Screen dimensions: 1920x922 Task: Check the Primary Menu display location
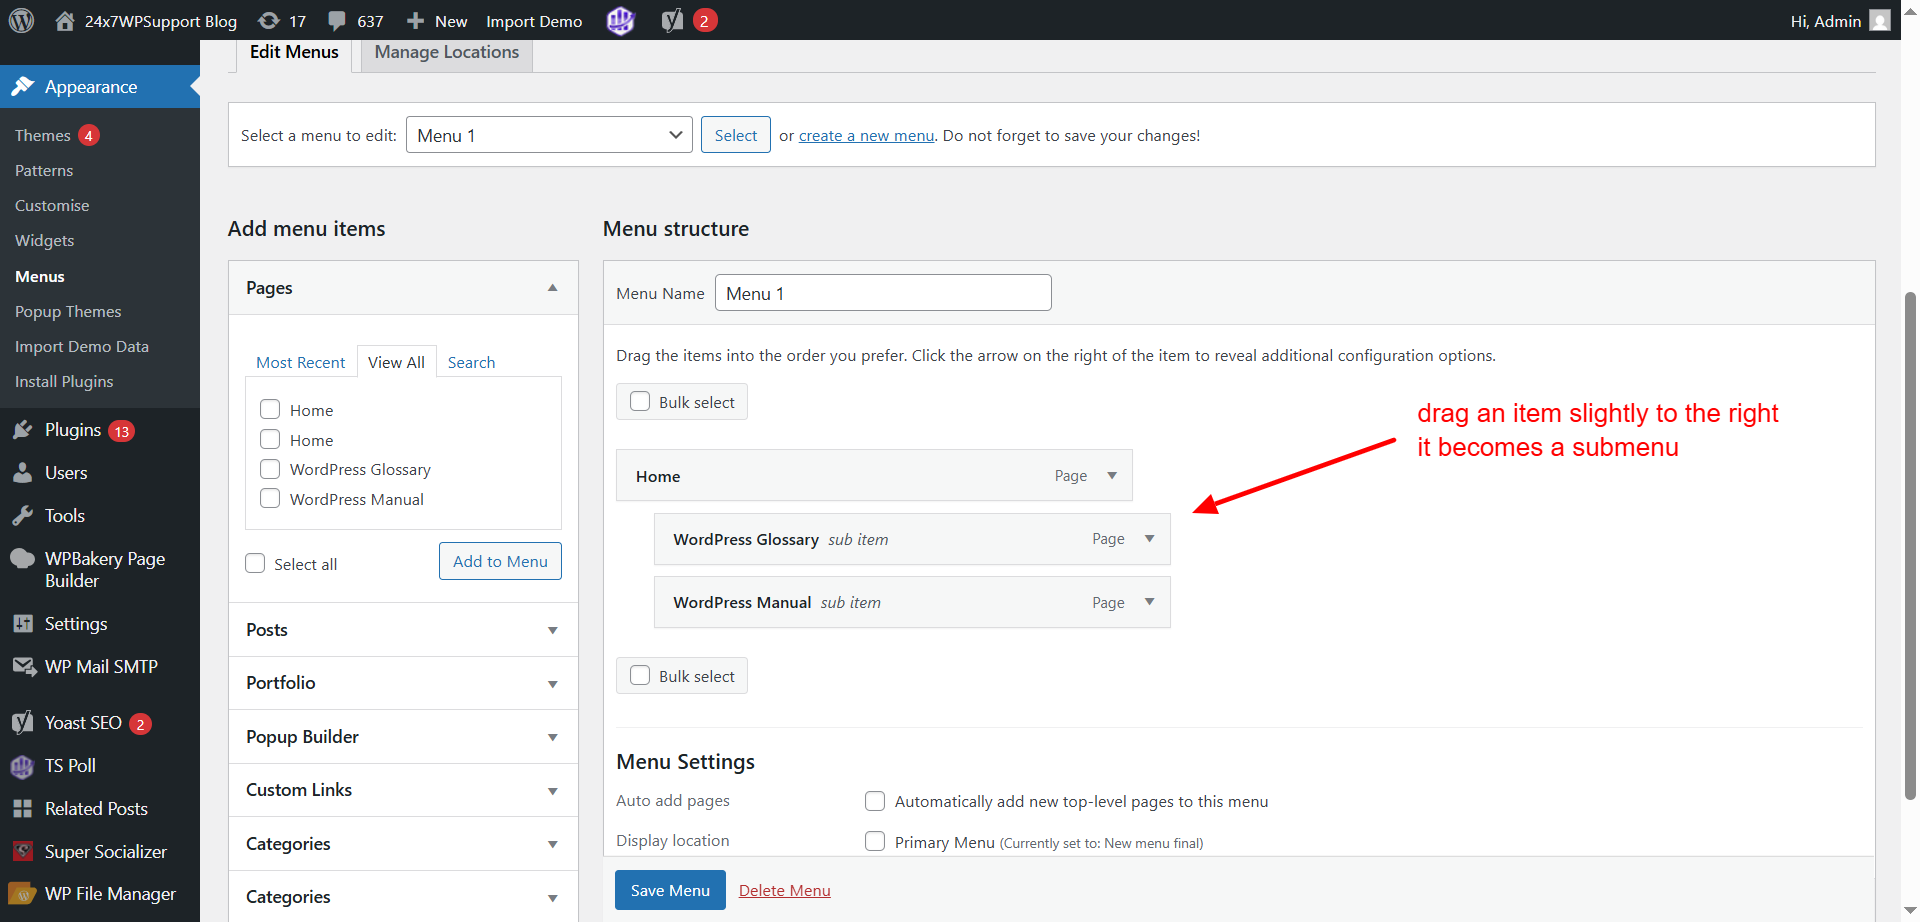[x=875, y=841]
